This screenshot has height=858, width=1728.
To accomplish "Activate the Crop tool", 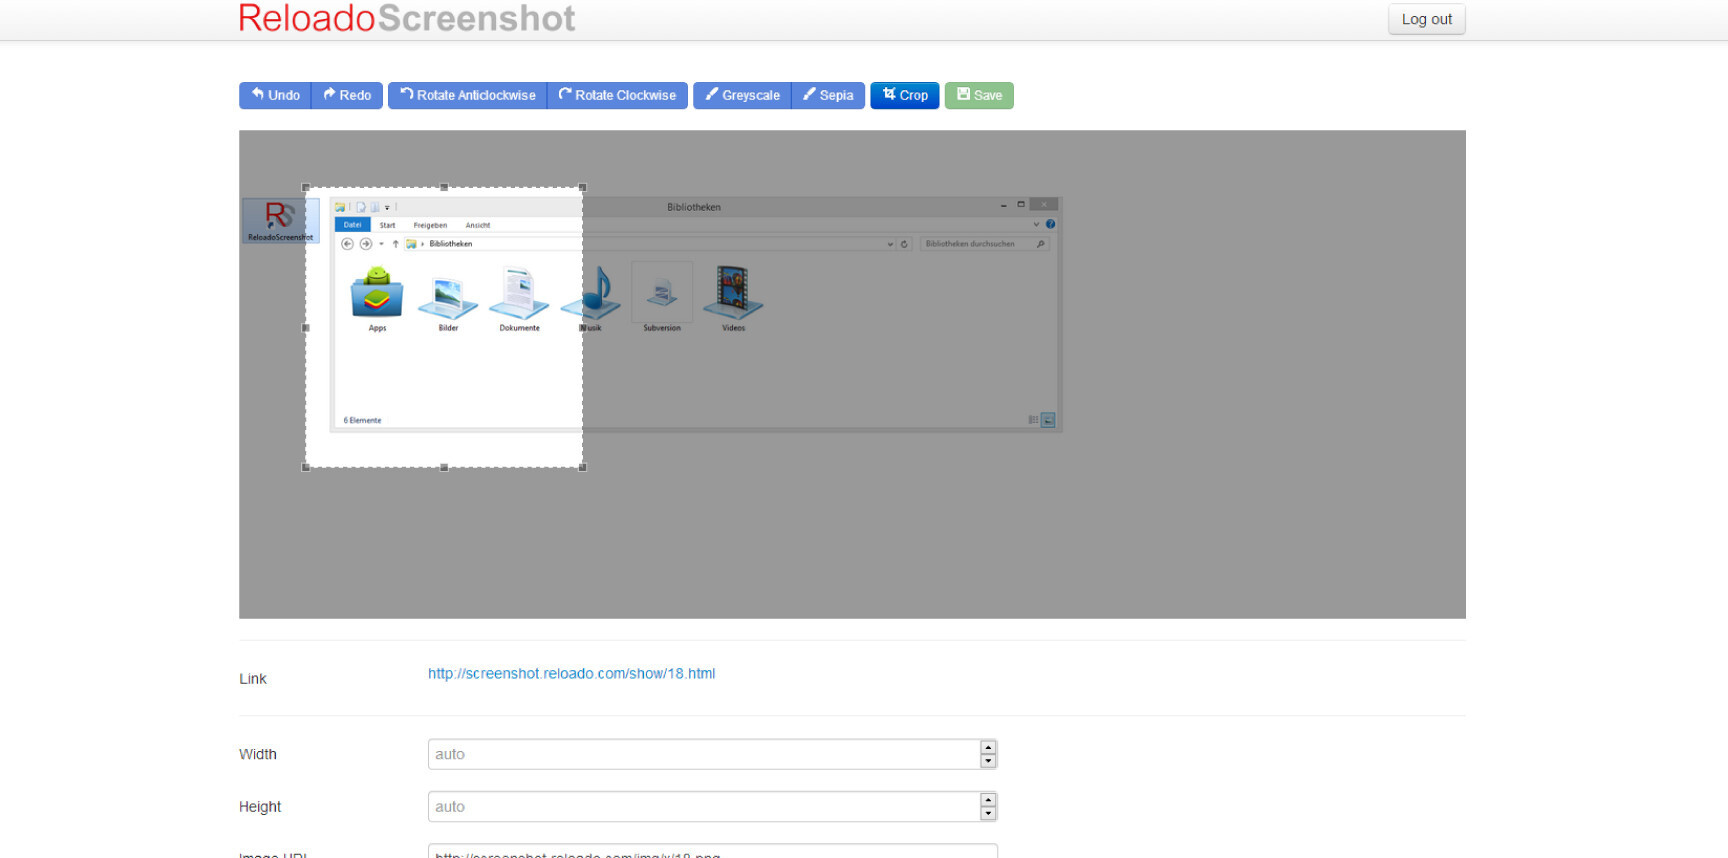I will [905, 95].
